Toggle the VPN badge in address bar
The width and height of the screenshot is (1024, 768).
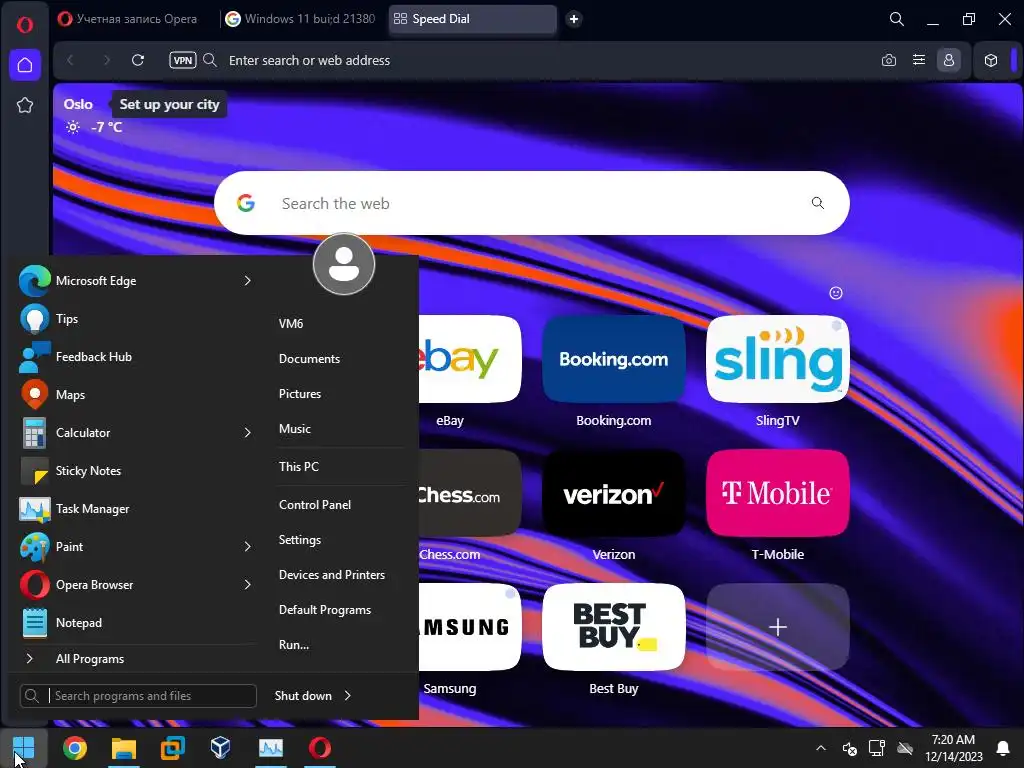pyautogui.click(x=183, y=60)
